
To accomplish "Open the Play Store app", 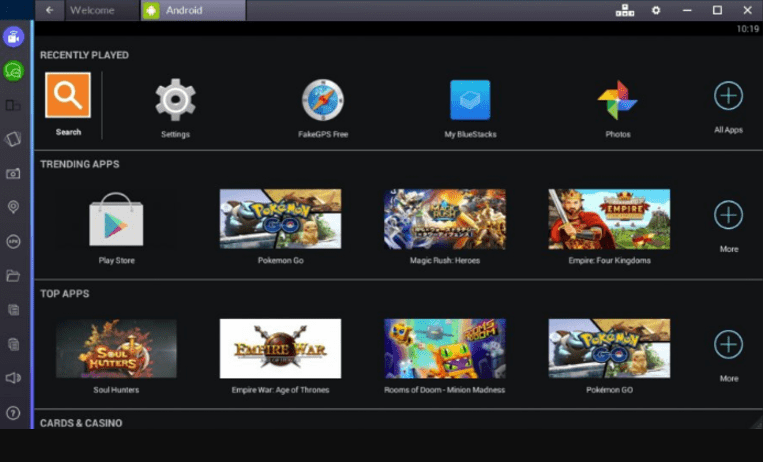I will [x=116, y=220].
